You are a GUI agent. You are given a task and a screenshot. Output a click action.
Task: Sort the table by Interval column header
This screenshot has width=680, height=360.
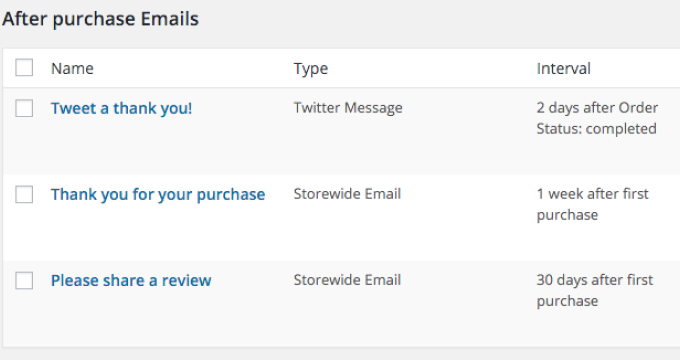pyautogui.click(x=563, y=69)
